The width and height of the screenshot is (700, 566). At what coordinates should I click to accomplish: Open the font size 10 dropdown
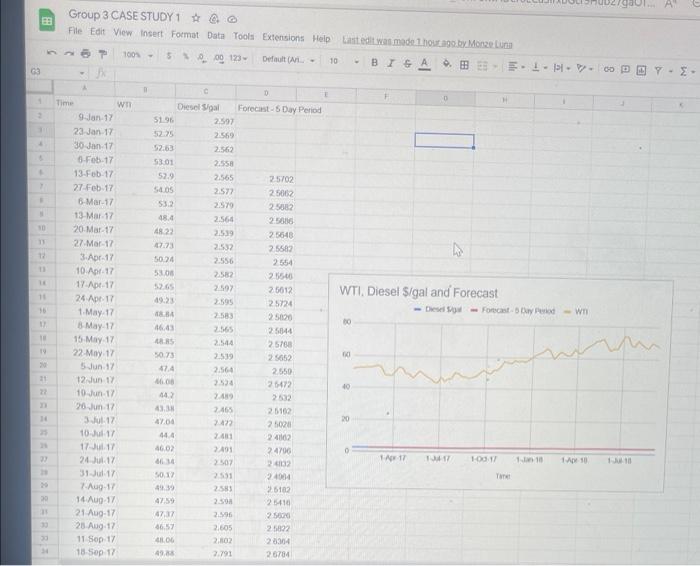344,61
